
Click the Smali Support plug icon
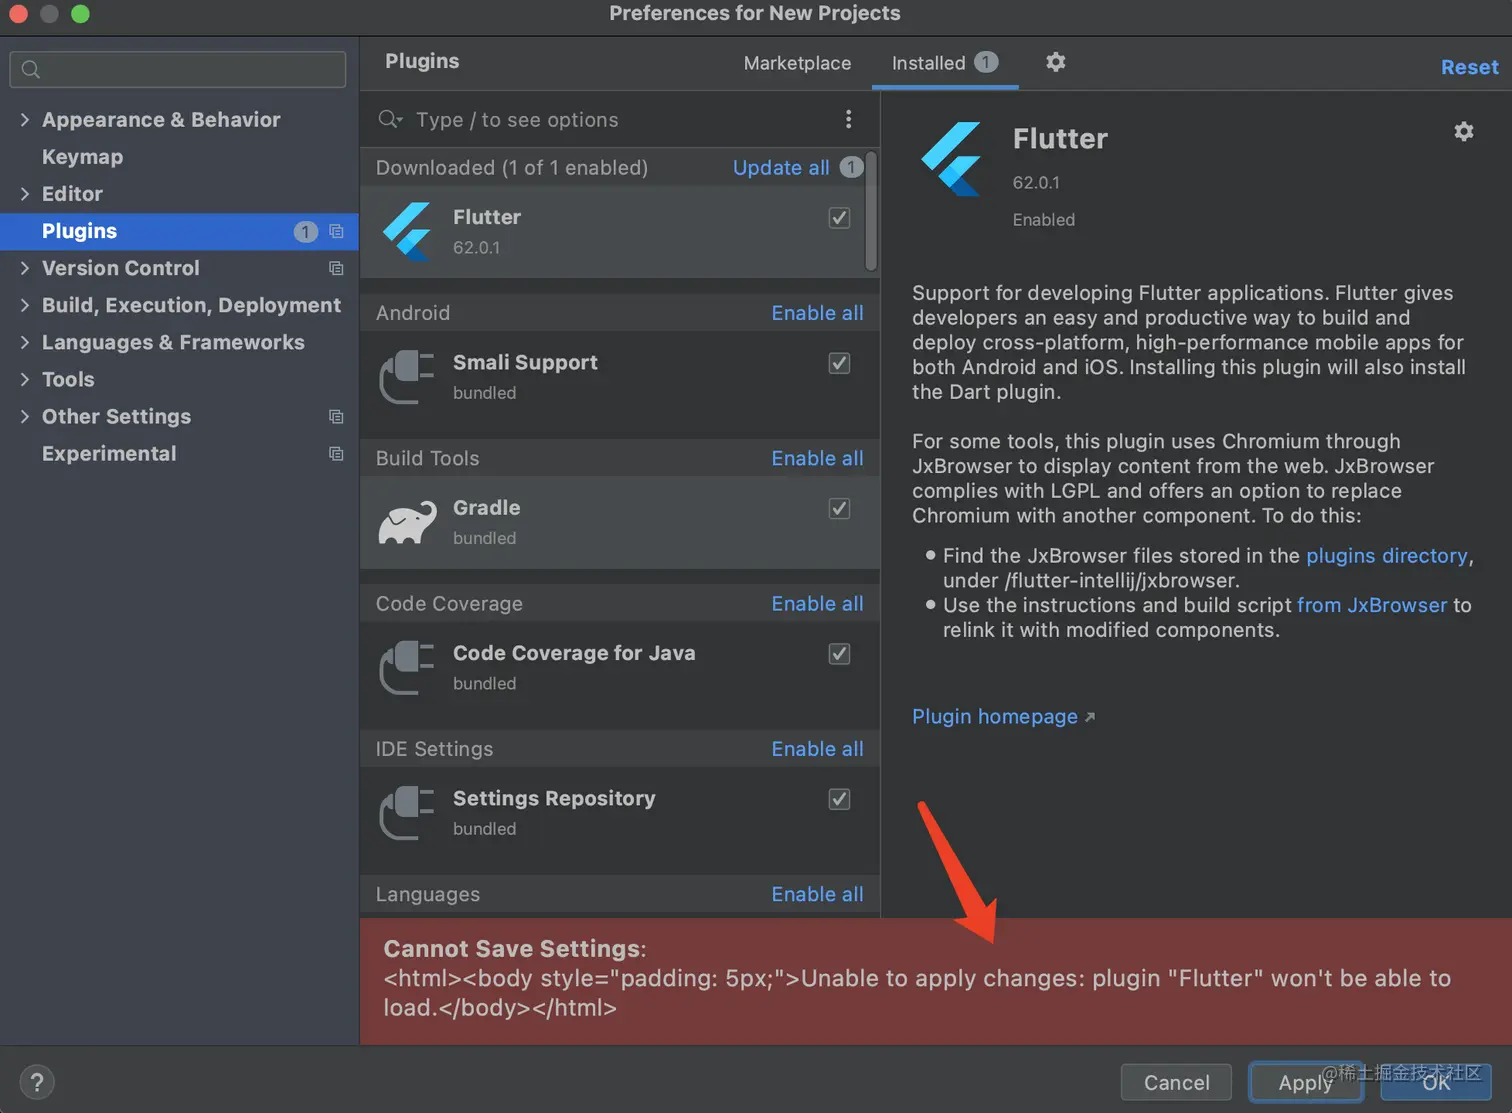point(406,377)
